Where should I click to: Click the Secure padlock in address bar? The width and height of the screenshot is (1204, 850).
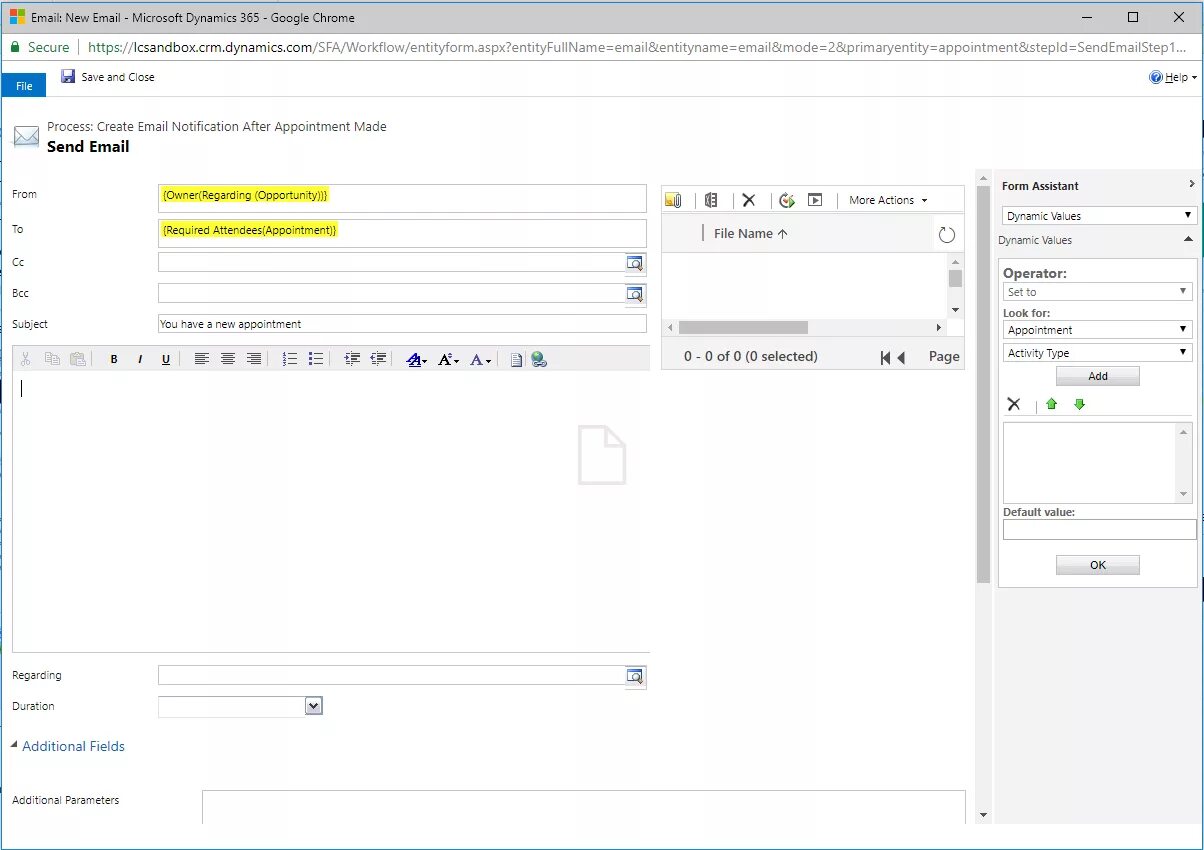point(15,47)
